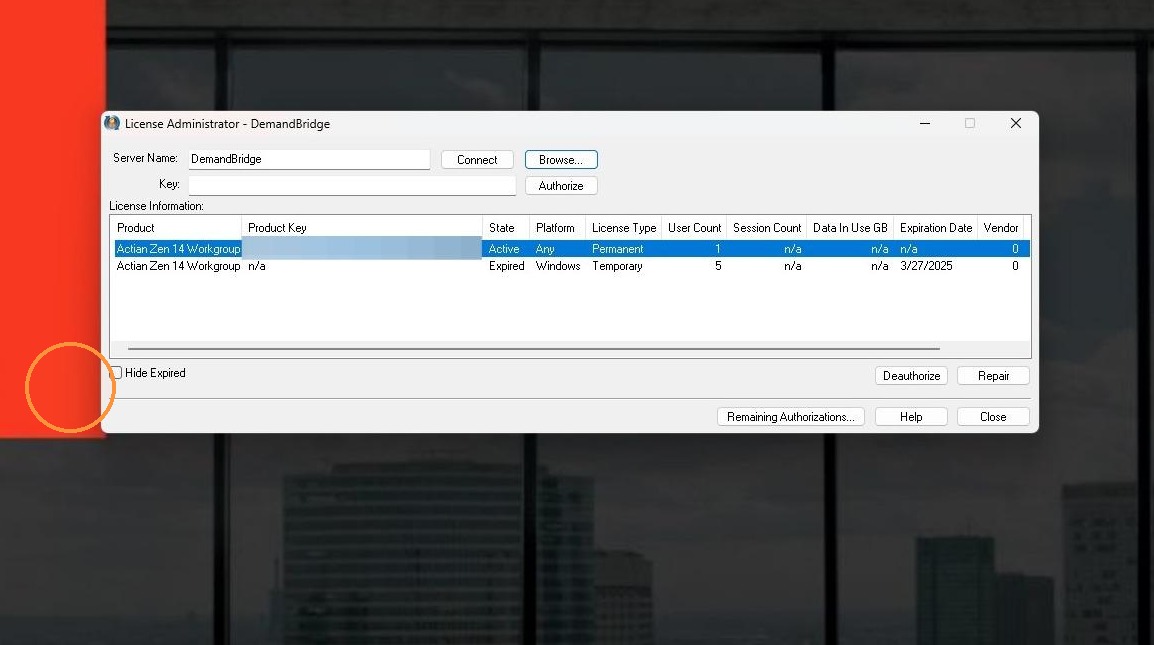Sort by the Expiration Date column header
The height and width of the screenshot is (645, 1154).
coord(935,228)
